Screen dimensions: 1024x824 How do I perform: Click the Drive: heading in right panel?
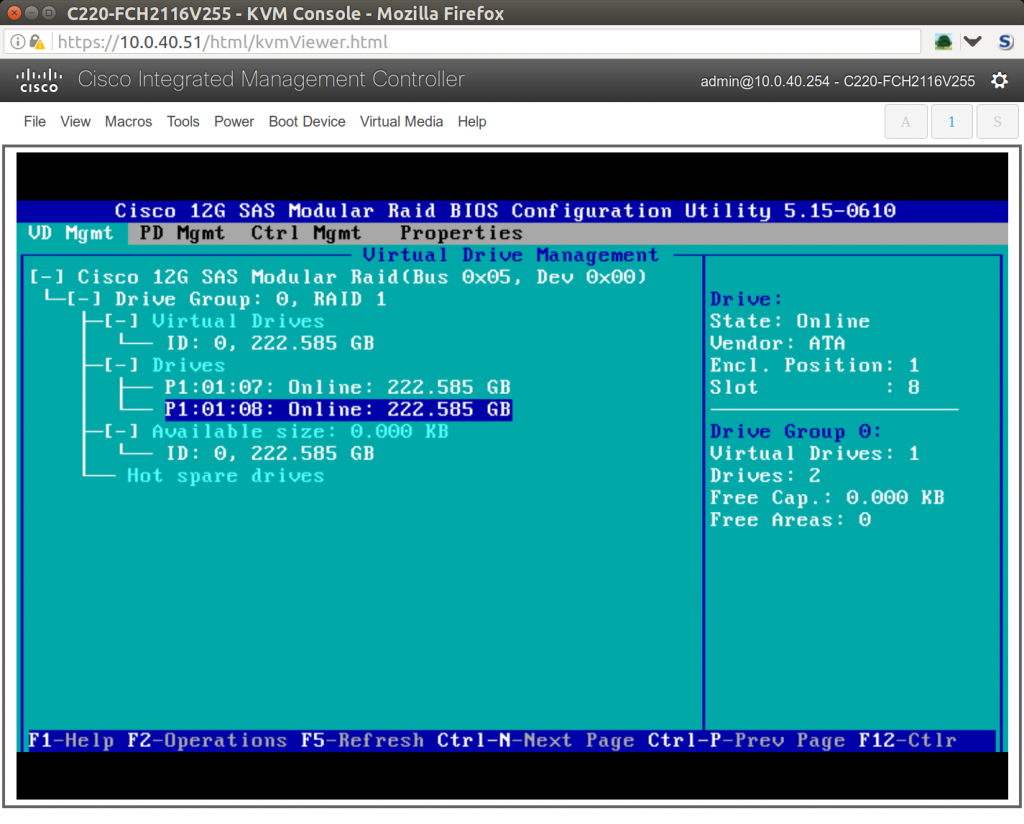click(x=746, y=299)
